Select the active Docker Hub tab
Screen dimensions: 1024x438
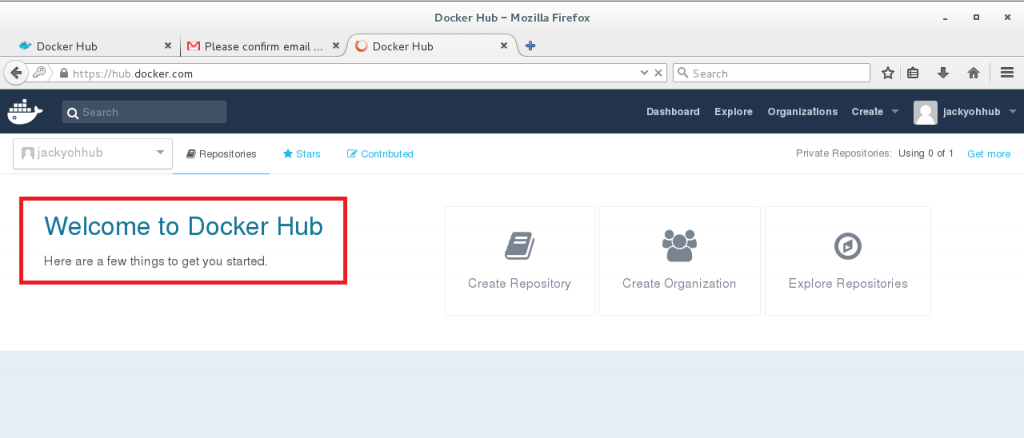click(x=431, y=46)
